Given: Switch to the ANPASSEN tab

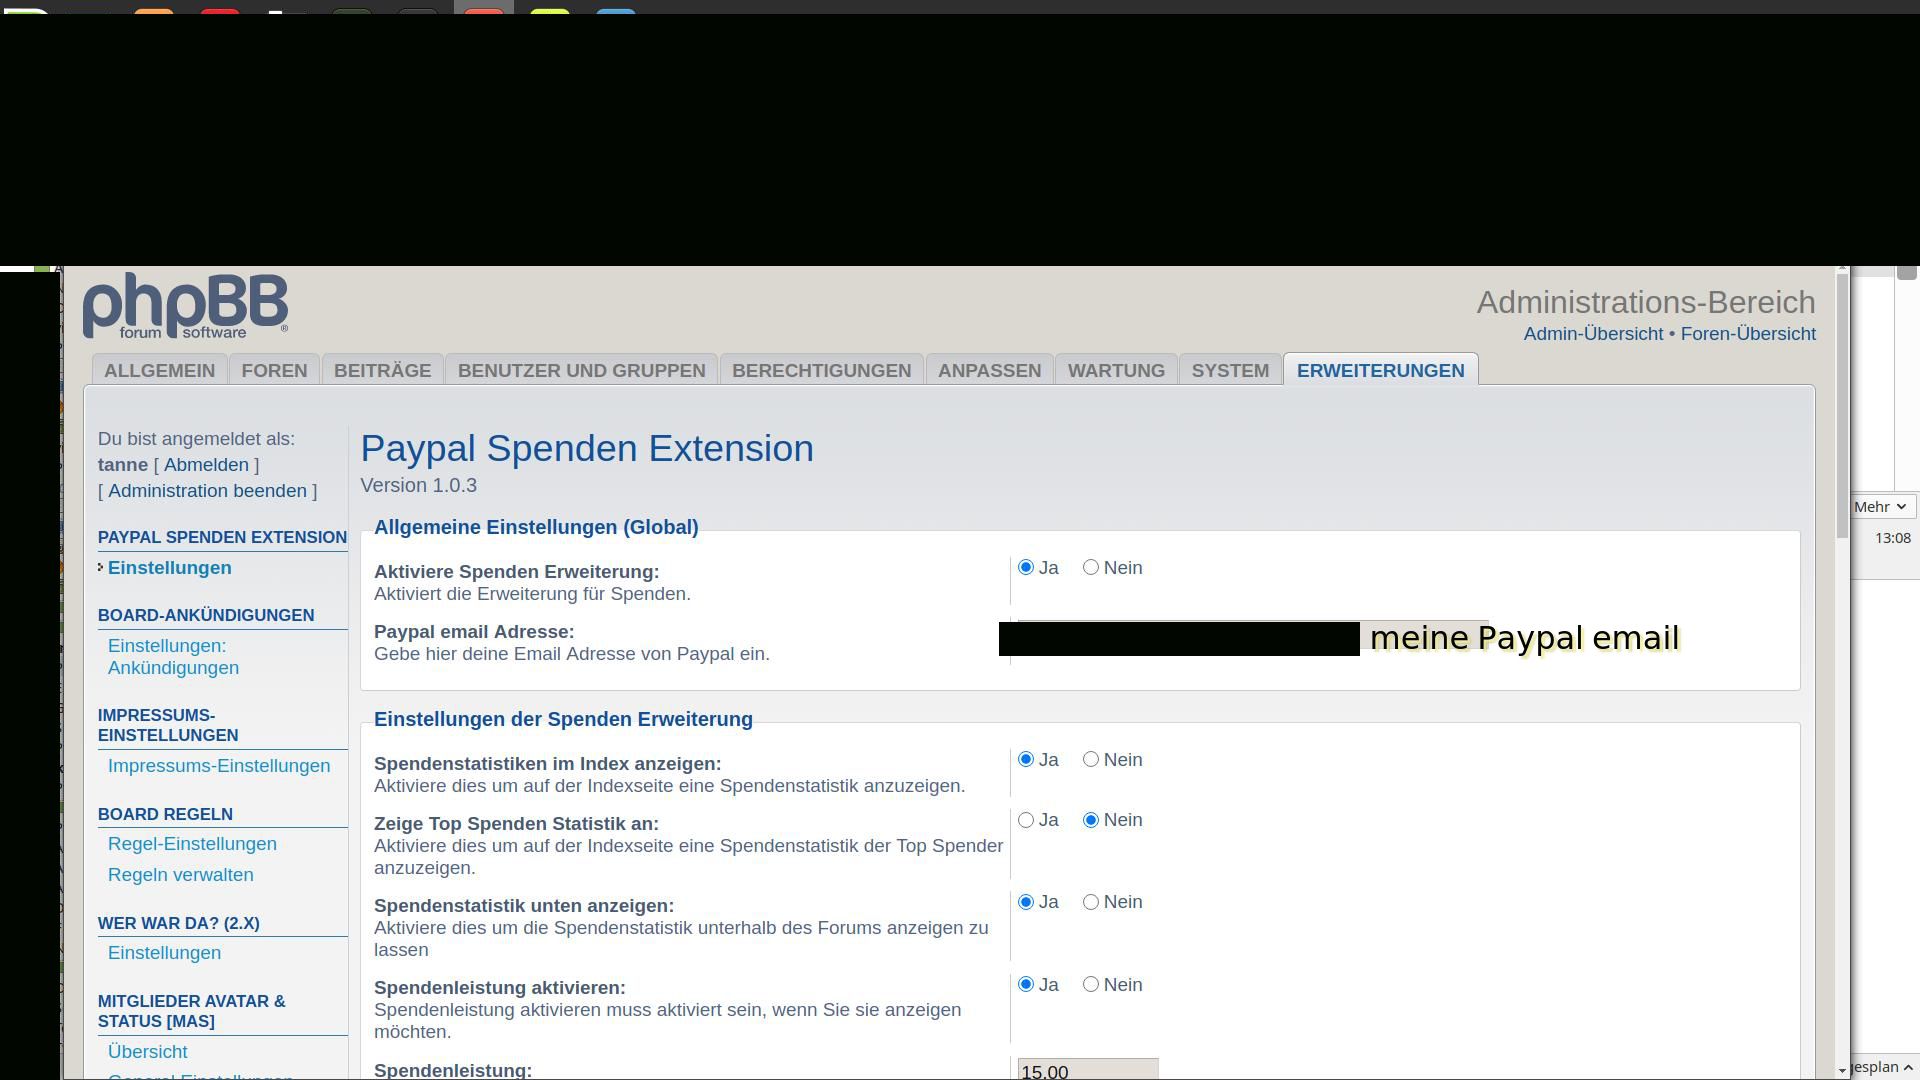Looking at the screenshot, I should (989, 370).
